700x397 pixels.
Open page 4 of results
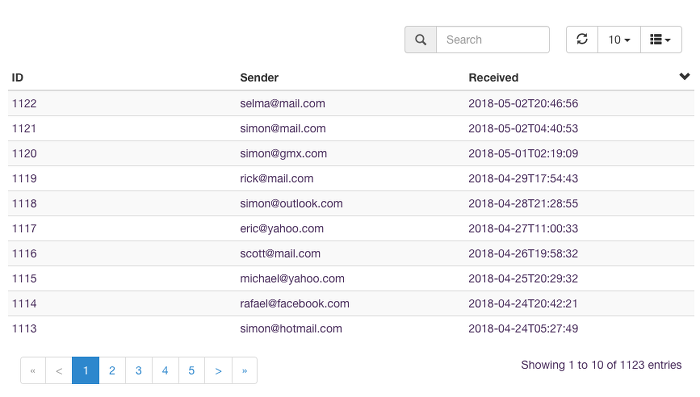pyautogui.click(x=165, y=370)
